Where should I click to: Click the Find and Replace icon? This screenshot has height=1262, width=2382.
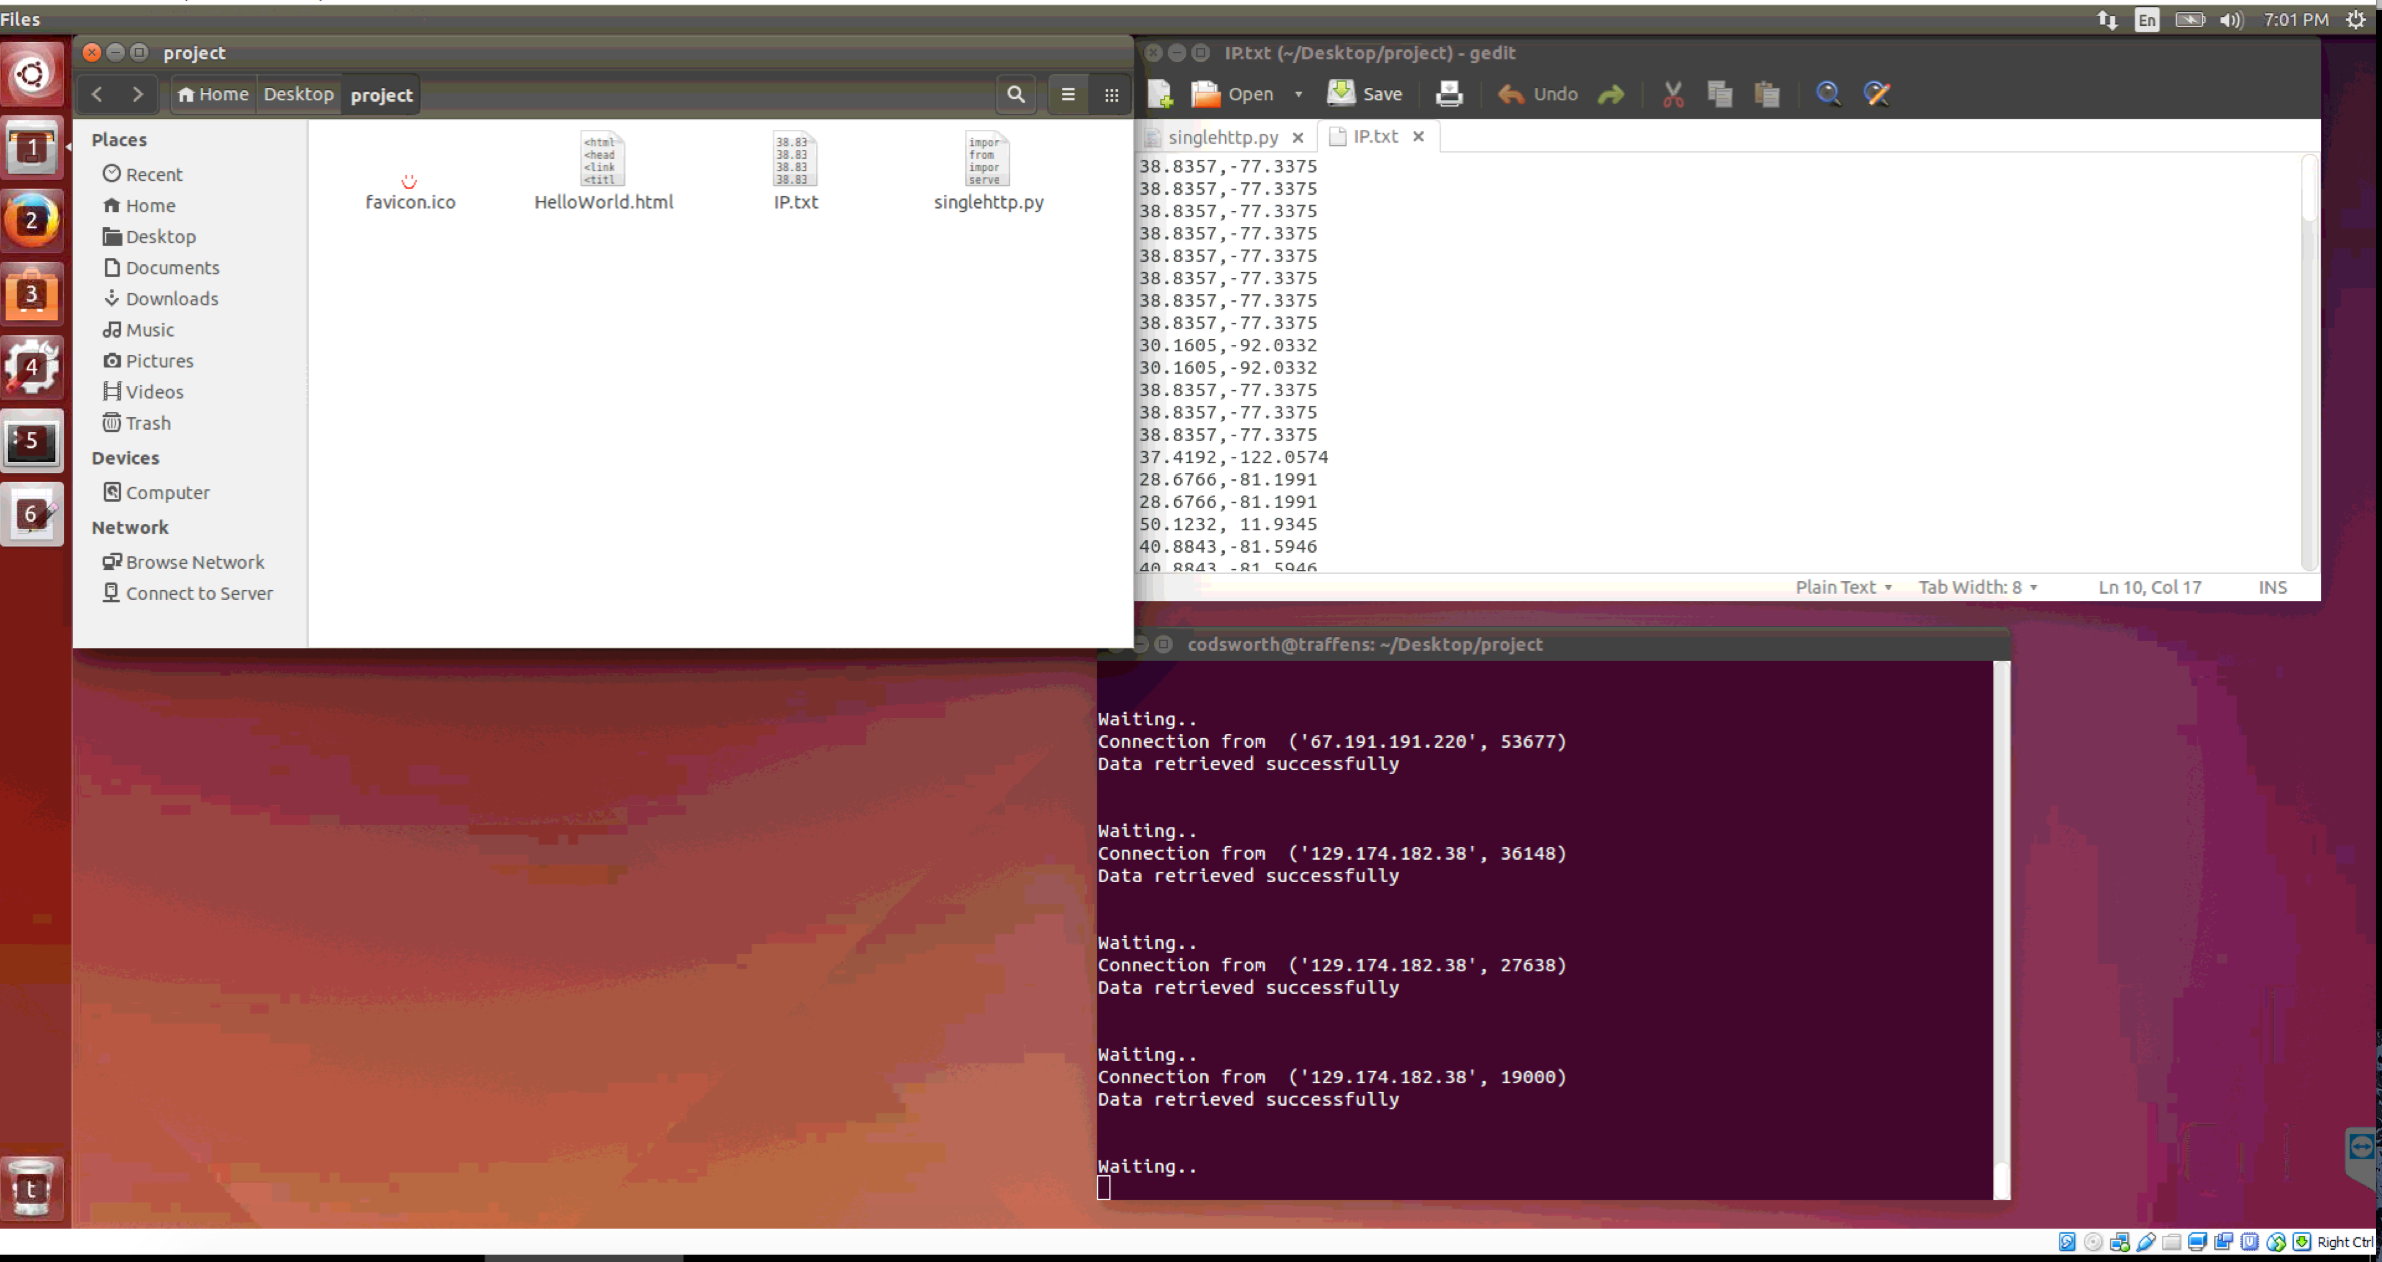(x=1877, y=94)
